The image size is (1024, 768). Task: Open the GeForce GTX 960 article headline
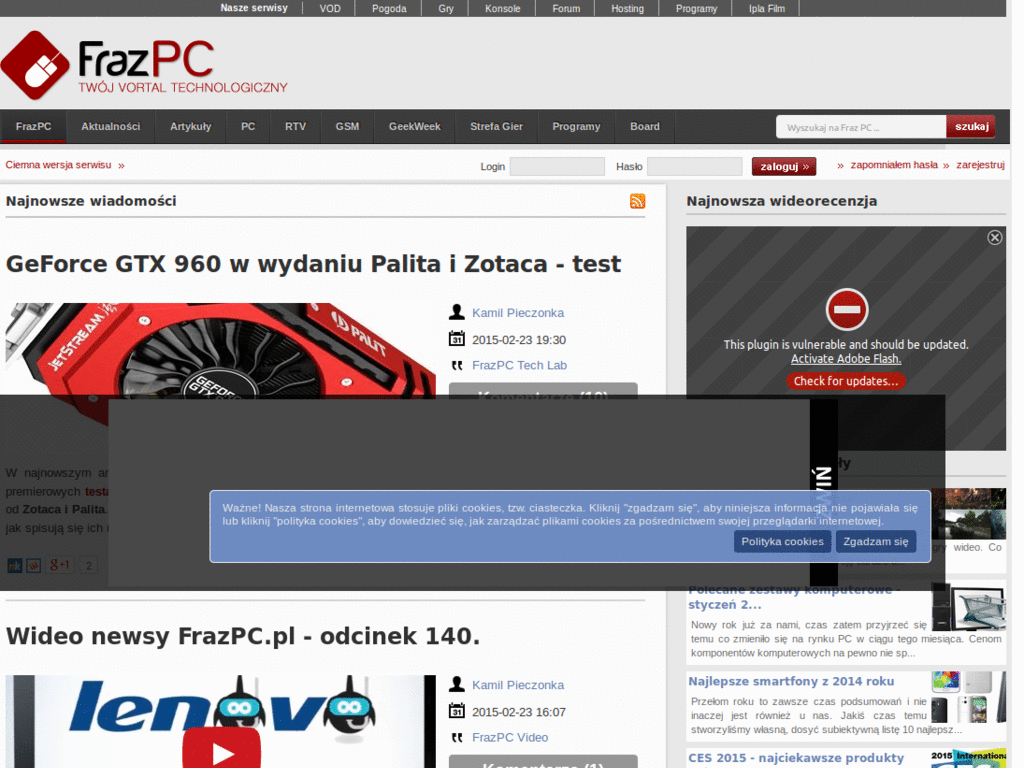313,264
